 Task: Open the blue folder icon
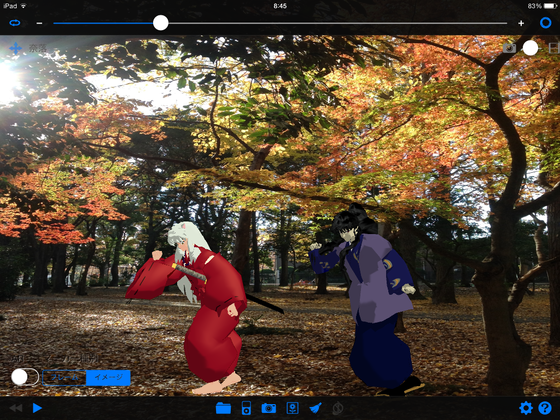tap(223, 408)
